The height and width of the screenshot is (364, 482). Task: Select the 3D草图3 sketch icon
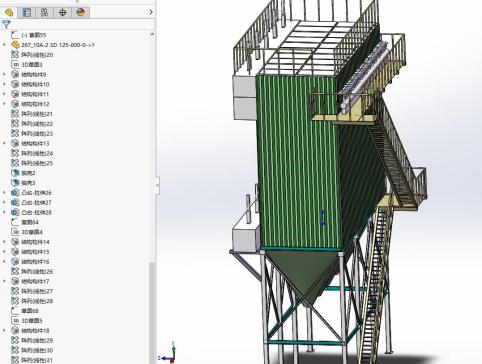click(x=15, y=64)
